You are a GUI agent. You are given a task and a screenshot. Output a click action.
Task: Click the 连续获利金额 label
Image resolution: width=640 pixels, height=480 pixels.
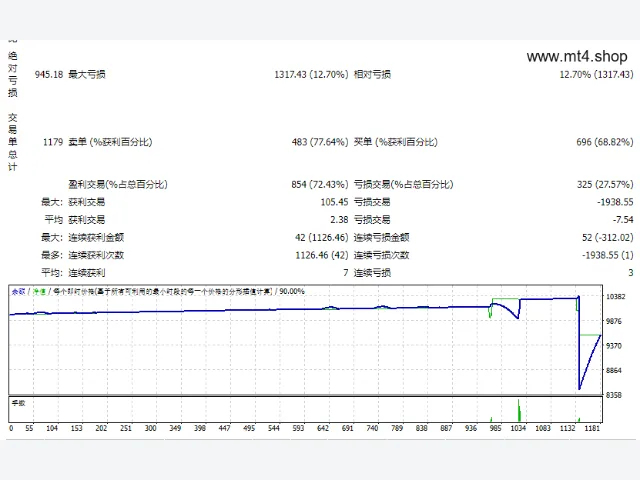tap(96, 238)
